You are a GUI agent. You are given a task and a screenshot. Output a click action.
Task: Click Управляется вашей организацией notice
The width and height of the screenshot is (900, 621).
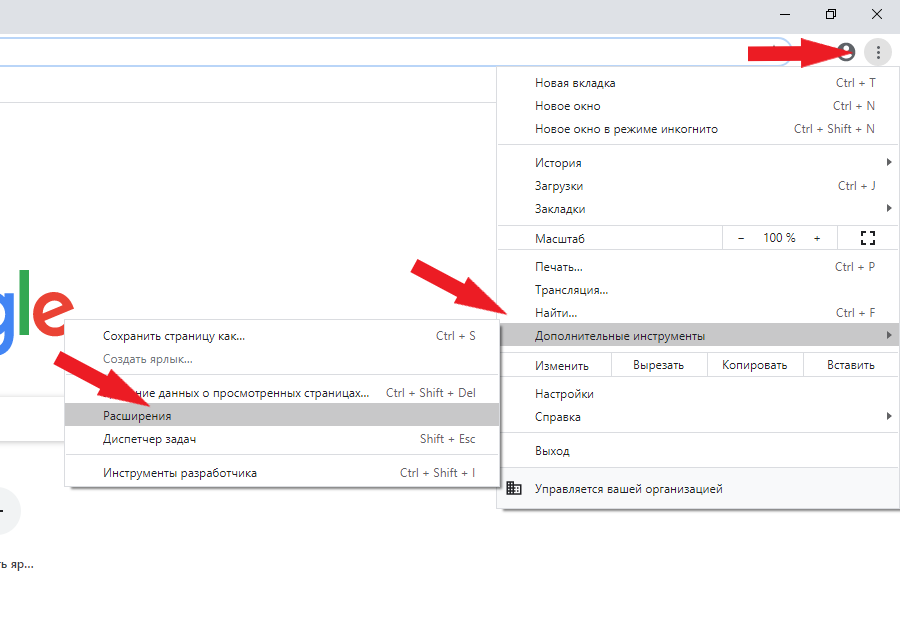pyautogui.click(x=628, y=489)
